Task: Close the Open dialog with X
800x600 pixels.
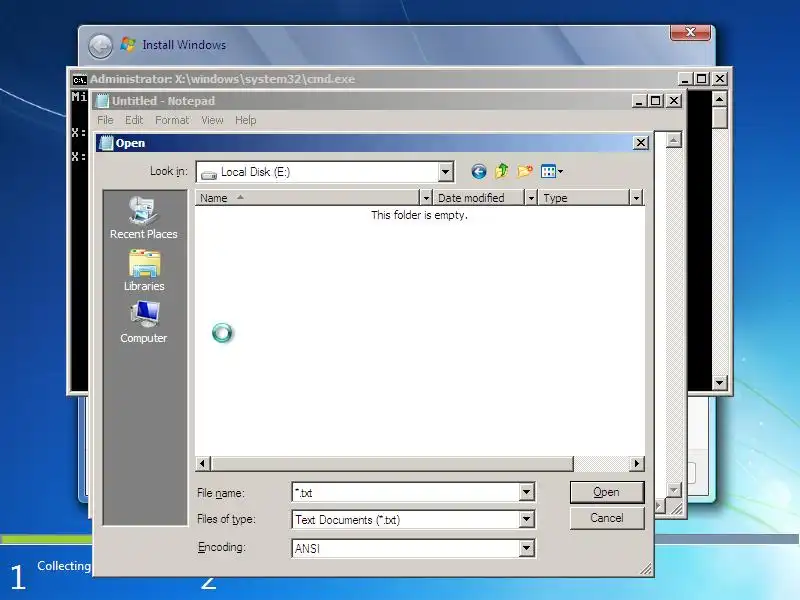Action: pyautogui.click(x=641, y=143)
